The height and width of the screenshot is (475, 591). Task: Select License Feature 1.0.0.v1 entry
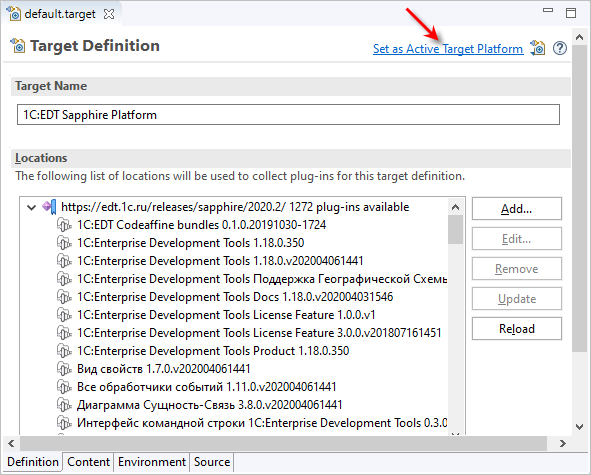pyautogui.click(x=226, y=315)
